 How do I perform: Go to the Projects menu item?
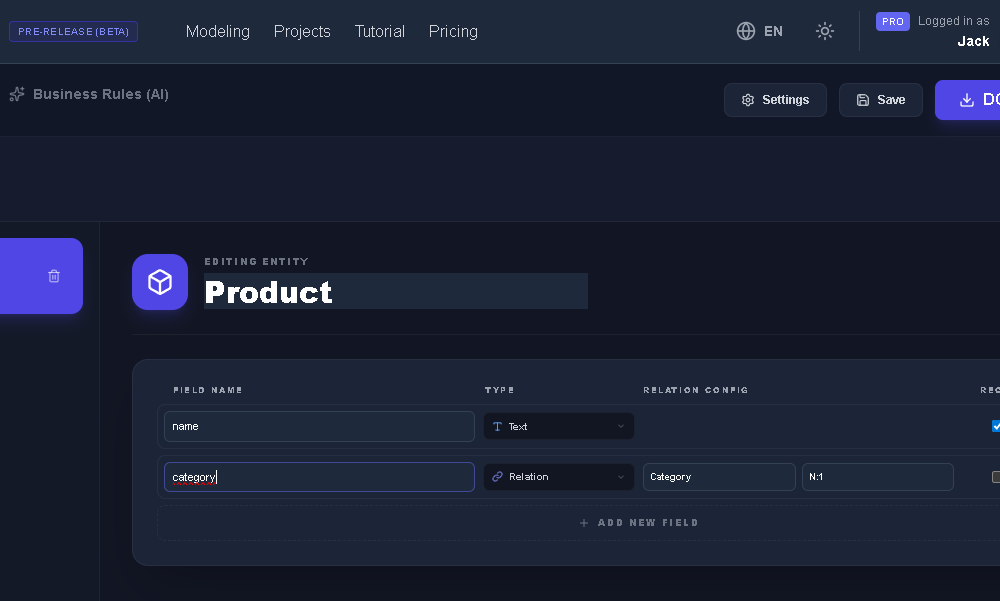pyautogui.click(x=302, y=31)
